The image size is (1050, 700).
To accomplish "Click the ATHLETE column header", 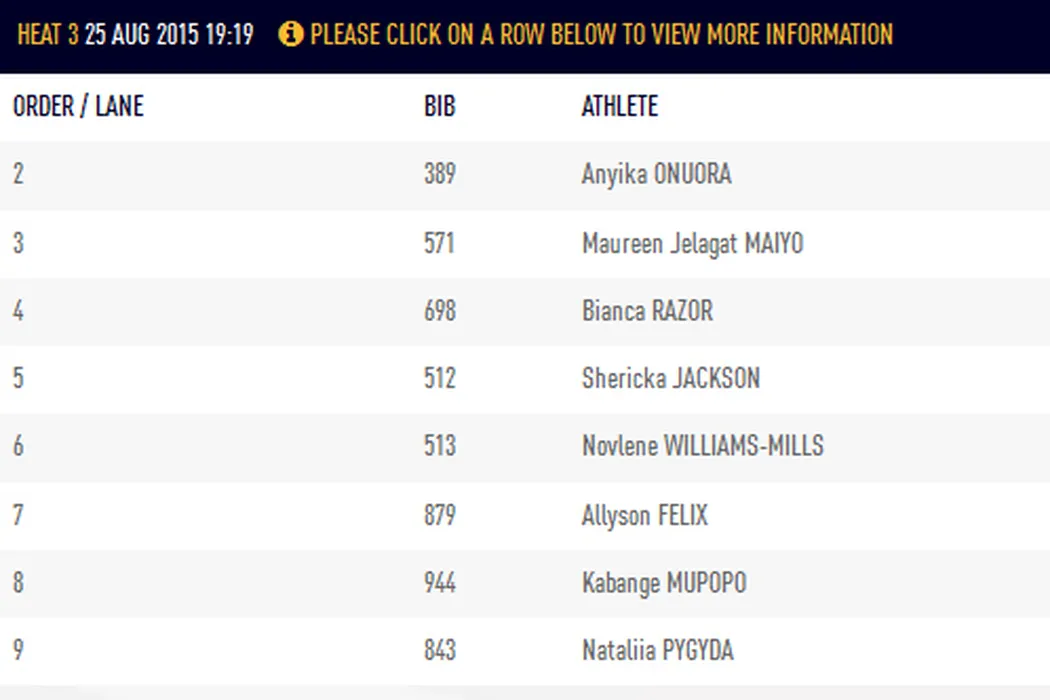I will (x=619, y=106).
